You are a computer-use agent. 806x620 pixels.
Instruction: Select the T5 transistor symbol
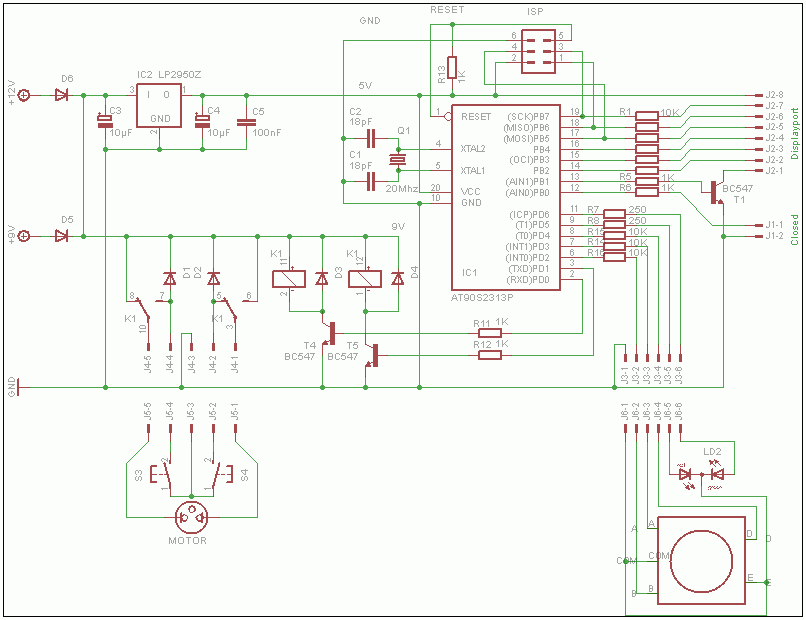(372, 355)
